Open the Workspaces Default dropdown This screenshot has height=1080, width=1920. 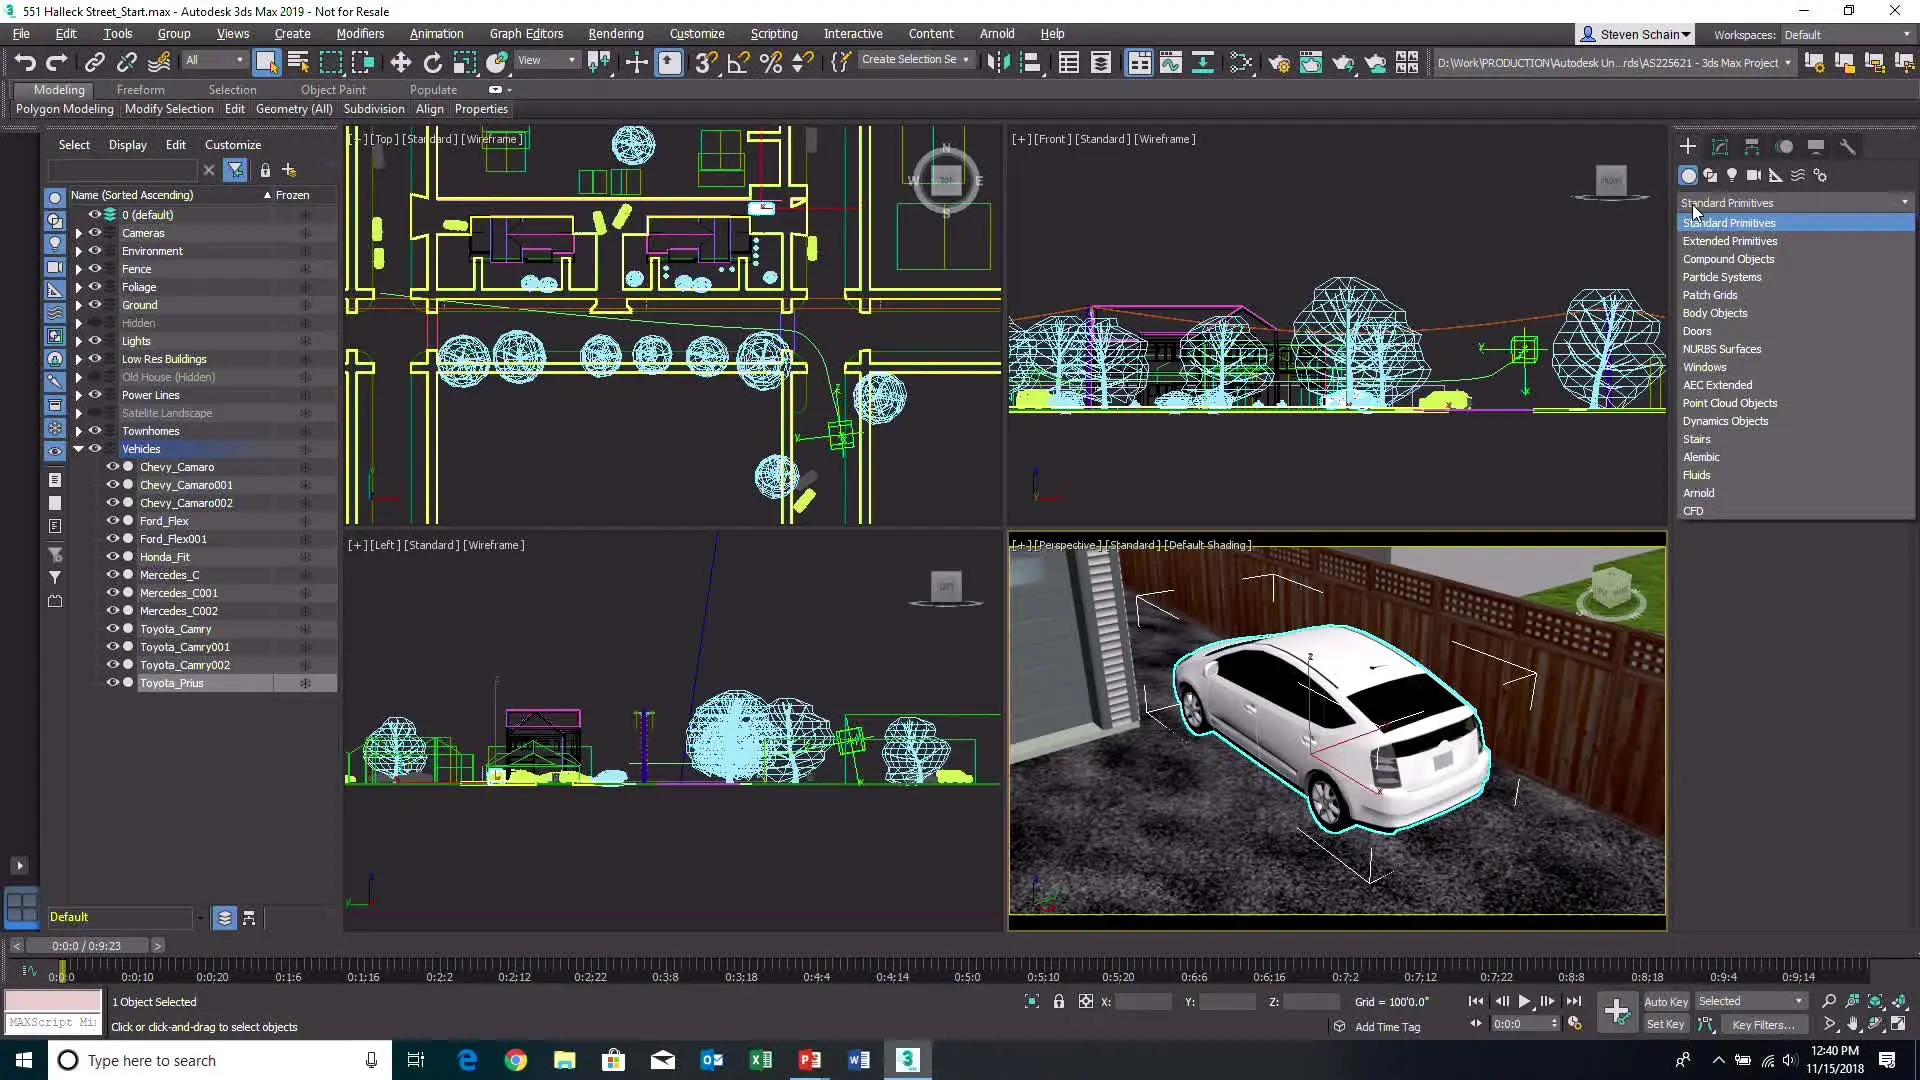pyautogui.click(x=1846, y=34)
